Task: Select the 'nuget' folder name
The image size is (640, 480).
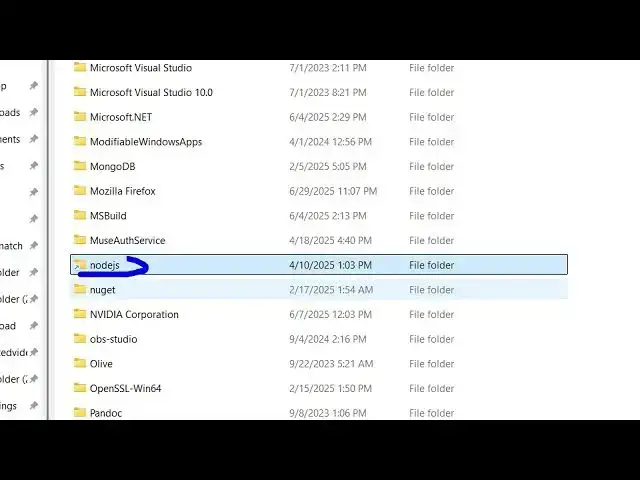Action: click(x=102, y=290)
